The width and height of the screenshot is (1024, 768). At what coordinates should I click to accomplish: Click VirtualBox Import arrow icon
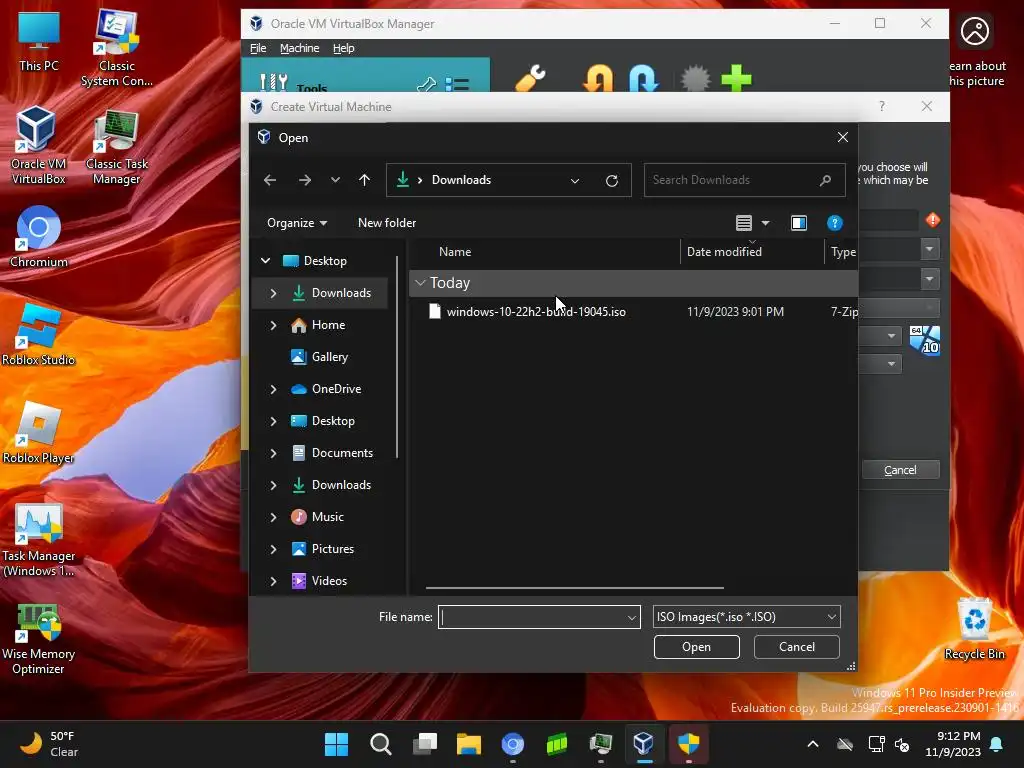598,78
